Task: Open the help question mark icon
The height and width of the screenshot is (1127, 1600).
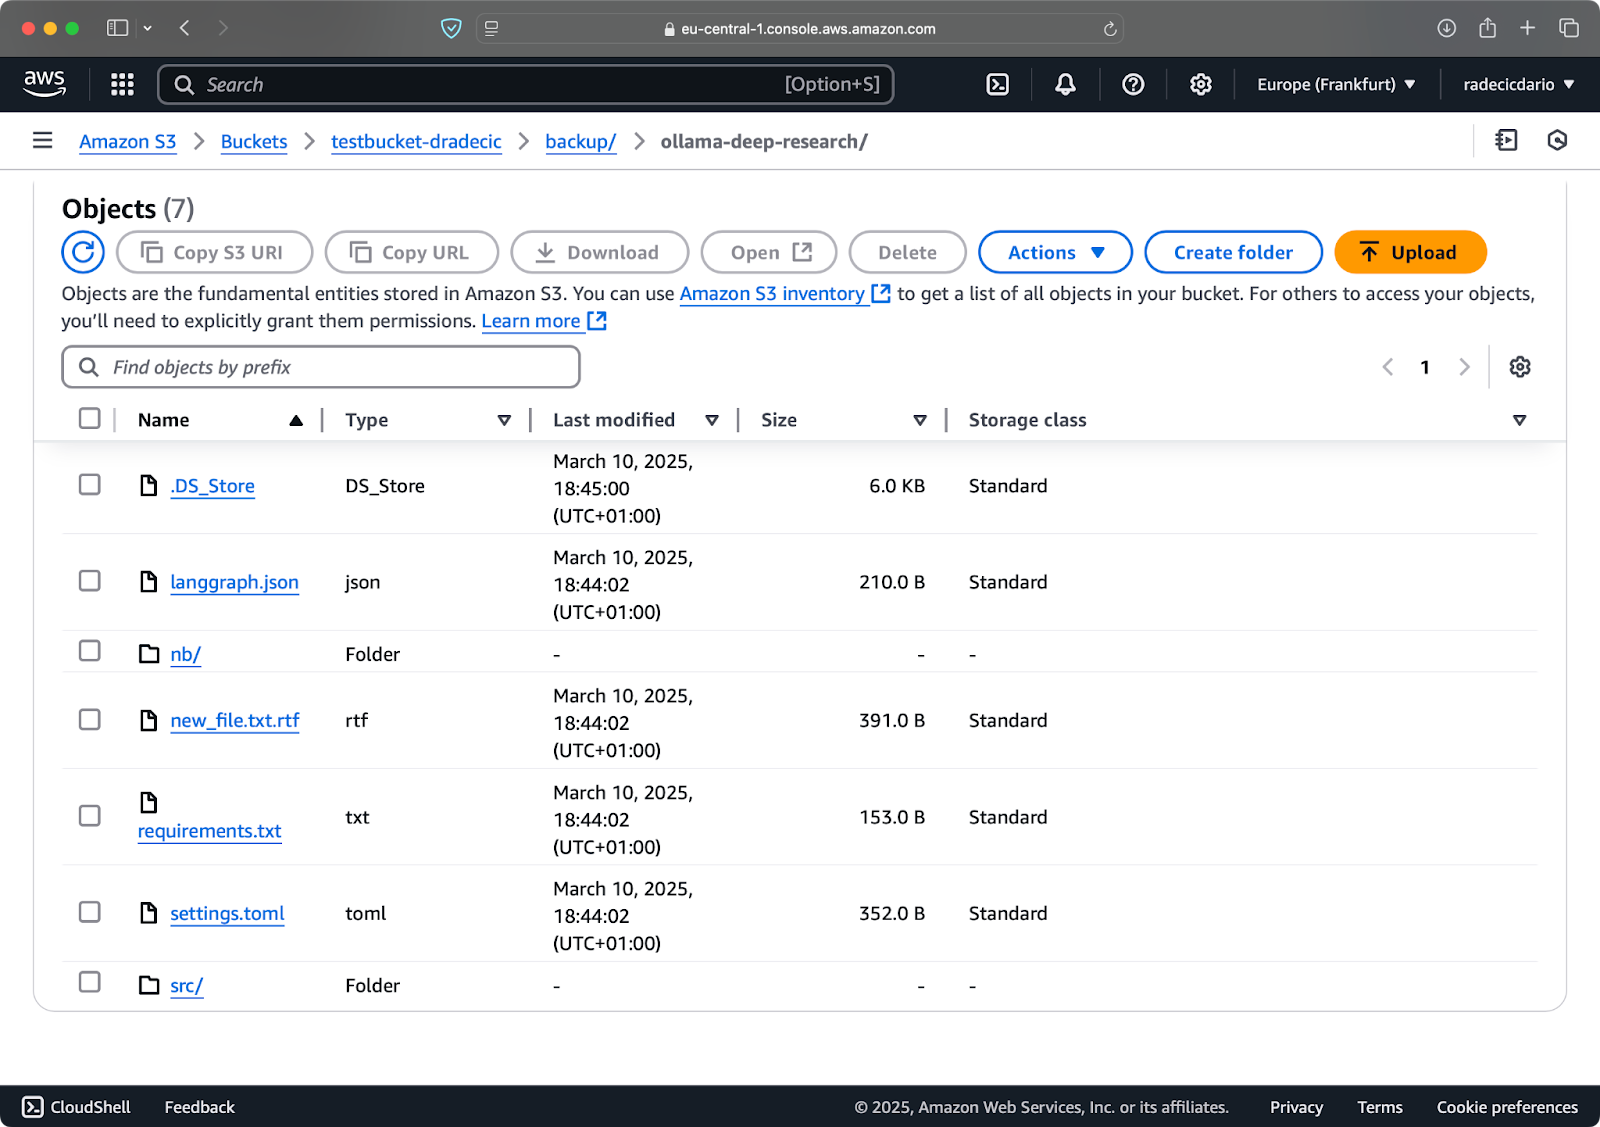Action: click(1133, 85)
